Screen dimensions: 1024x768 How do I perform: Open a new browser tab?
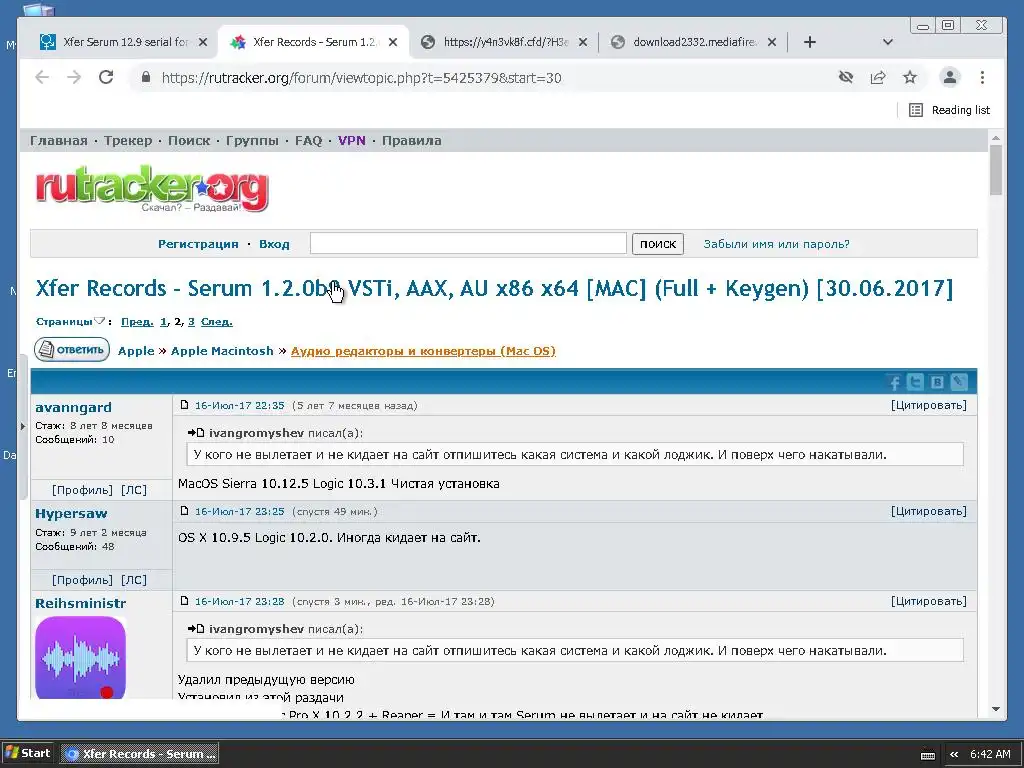810,42
